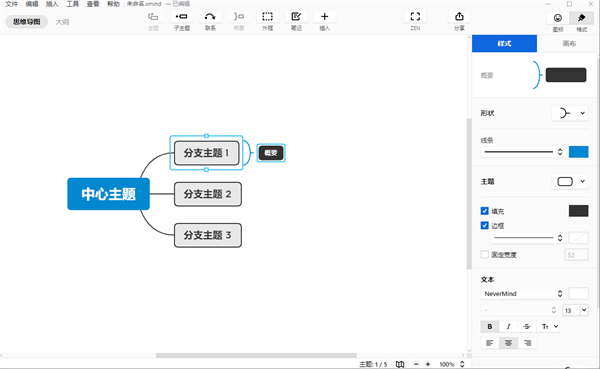
Task: Add a boundary with 外框 icon
Action: point(267,17)
